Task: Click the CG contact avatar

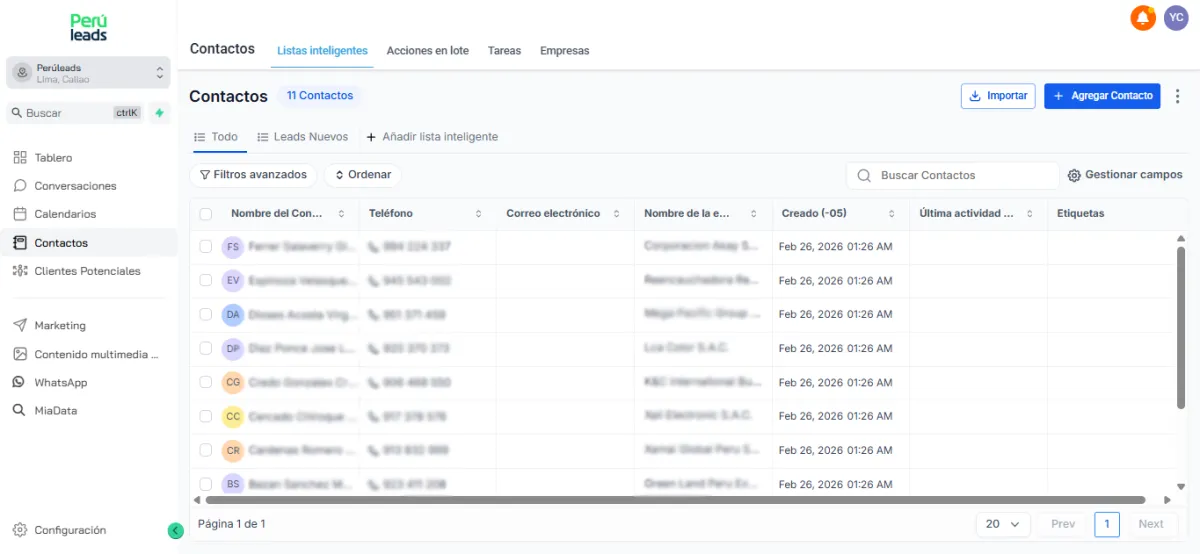Action: pos(233,383)
